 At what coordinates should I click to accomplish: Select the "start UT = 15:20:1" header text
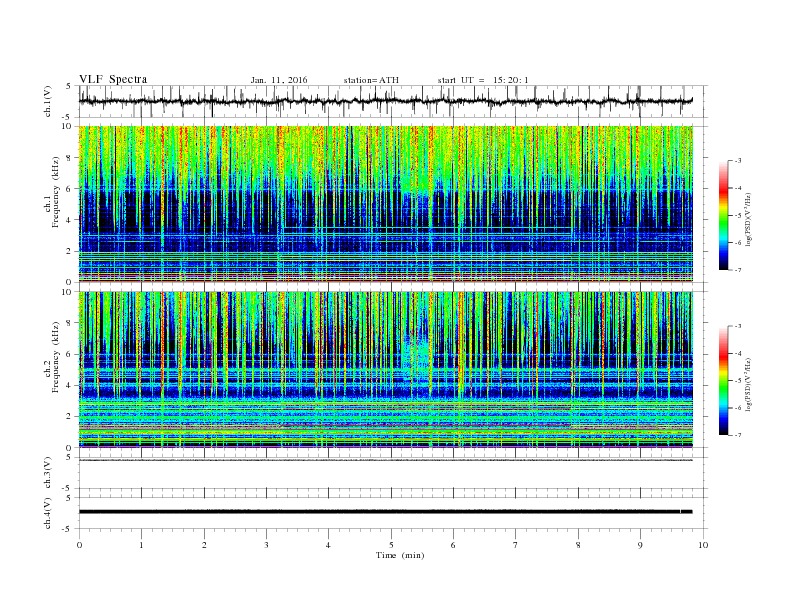(483, 80)
